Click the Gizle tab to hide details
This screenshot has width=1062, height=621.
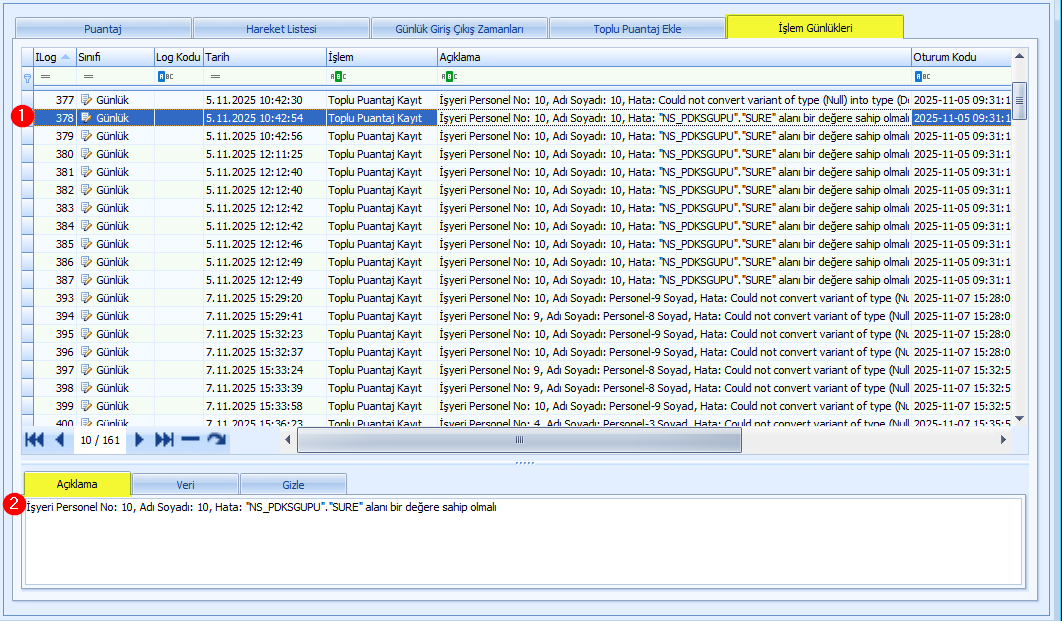coord(293,485)
